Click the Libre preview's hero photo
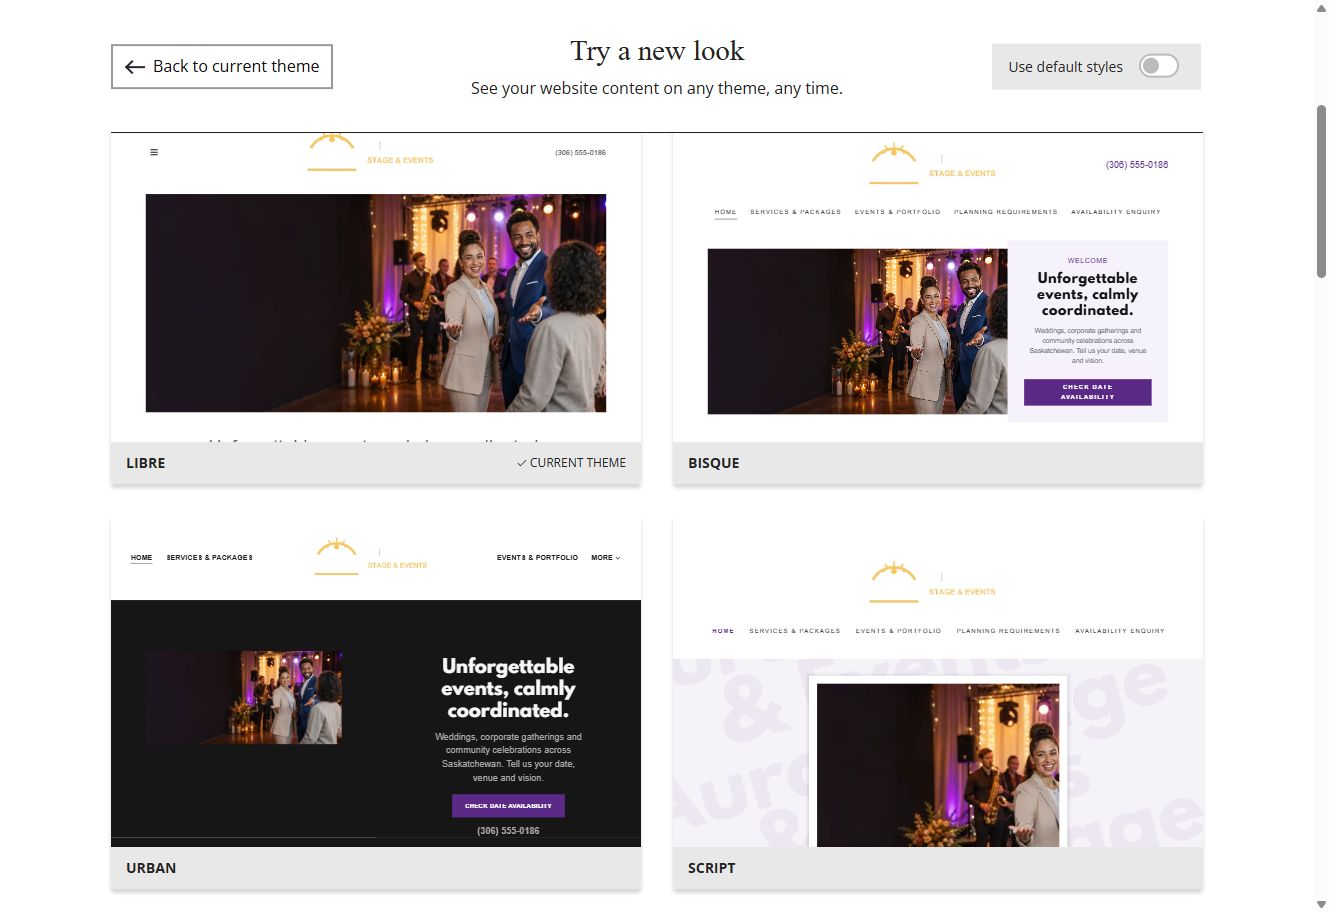The height and width of the screenshot is (912, 1329). click(x=376, y=303)
